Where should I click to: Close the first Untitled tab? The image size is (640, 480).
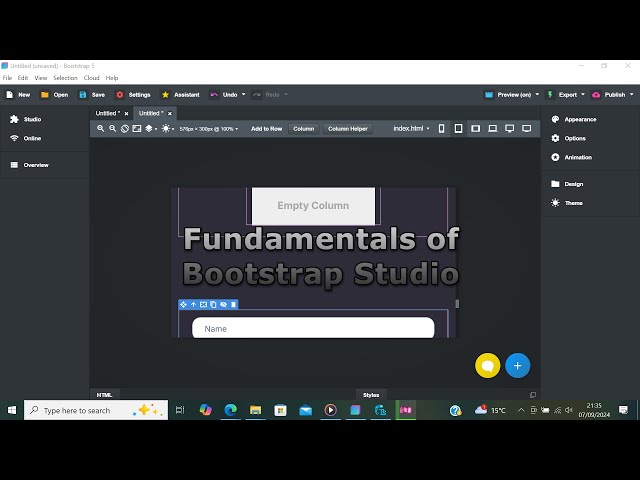tap(126, 113)
